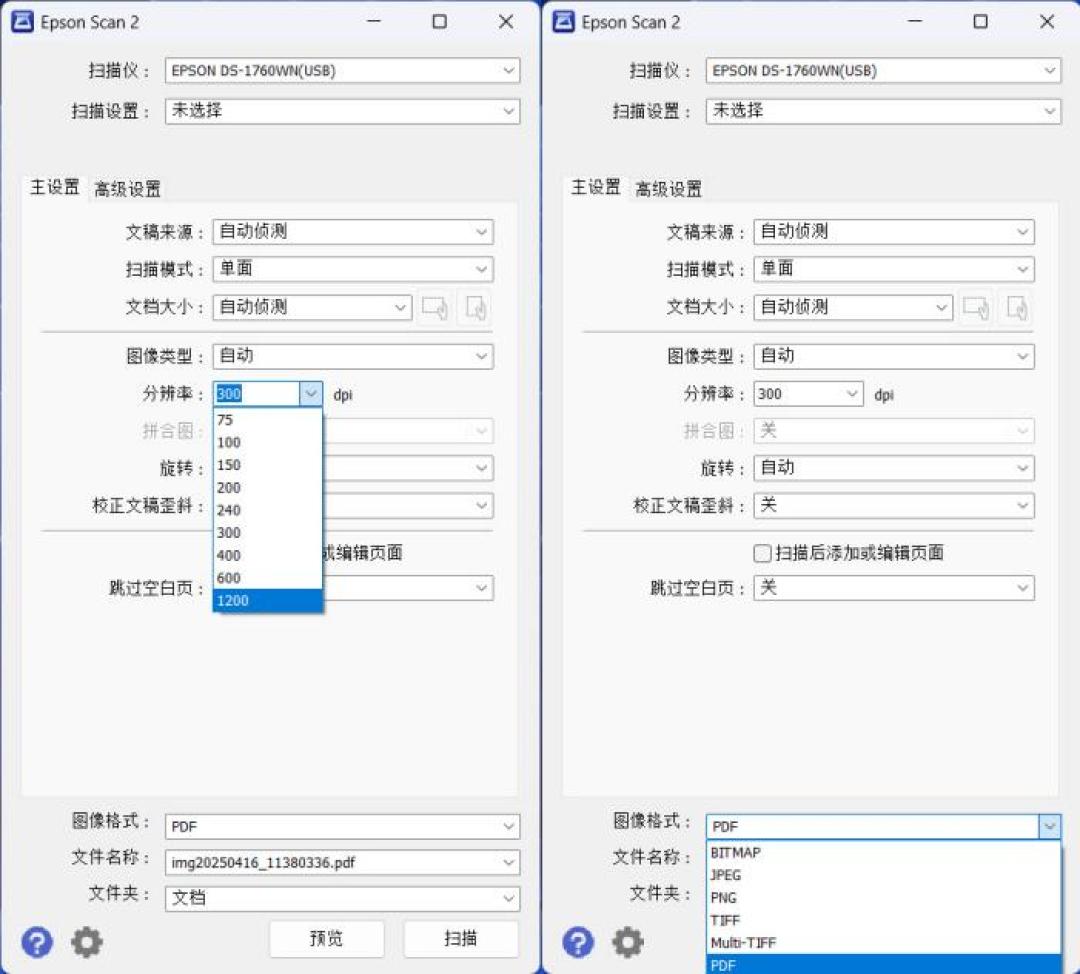This screenshot has height=974, width=1080.
Task: Open 文档大小 dropdown in left window
Action: pyautogui.click(x=312, y=307)
